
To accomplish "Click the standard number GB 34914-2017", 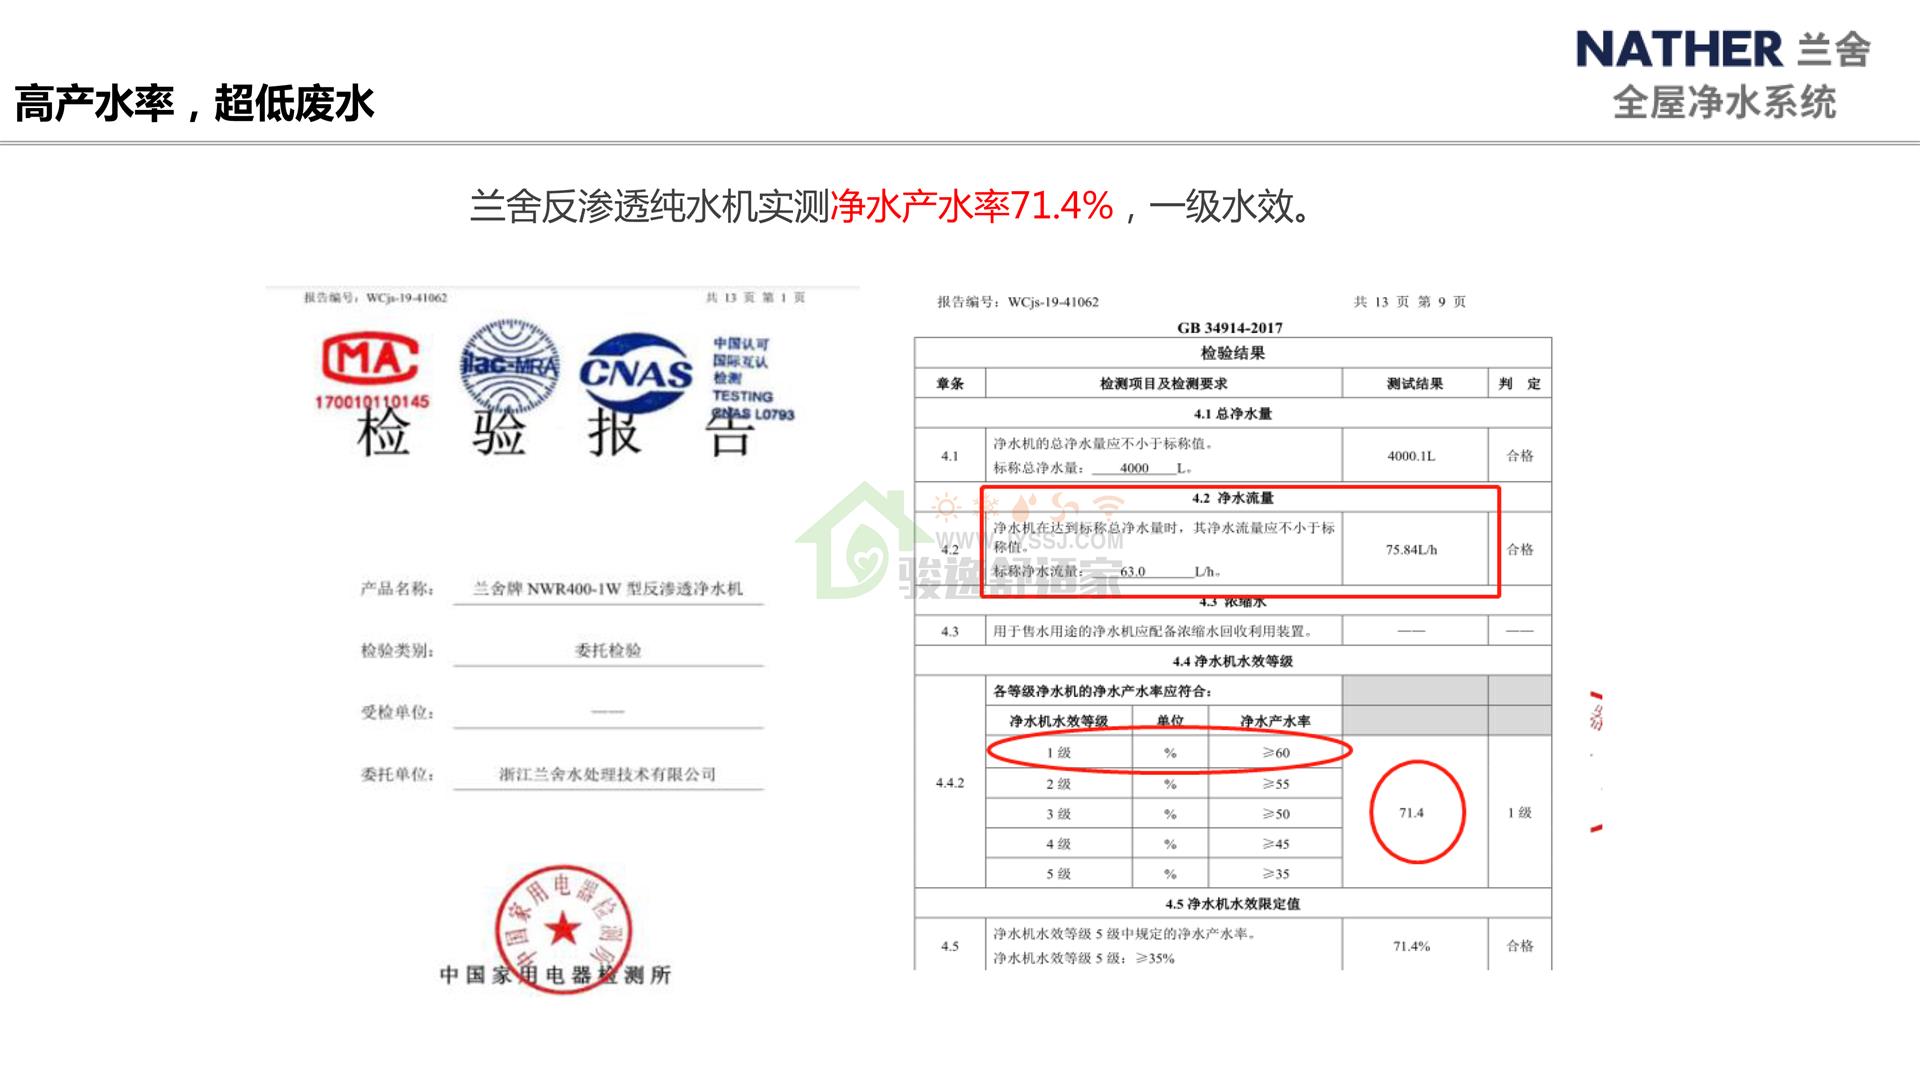I will [x=1230, y=327].
